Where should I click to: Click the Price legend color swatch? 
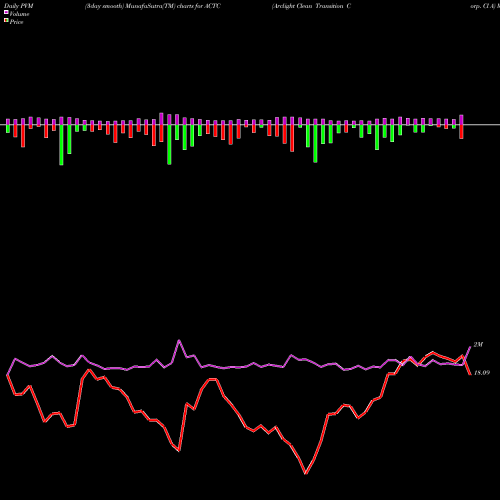point(6,21)
